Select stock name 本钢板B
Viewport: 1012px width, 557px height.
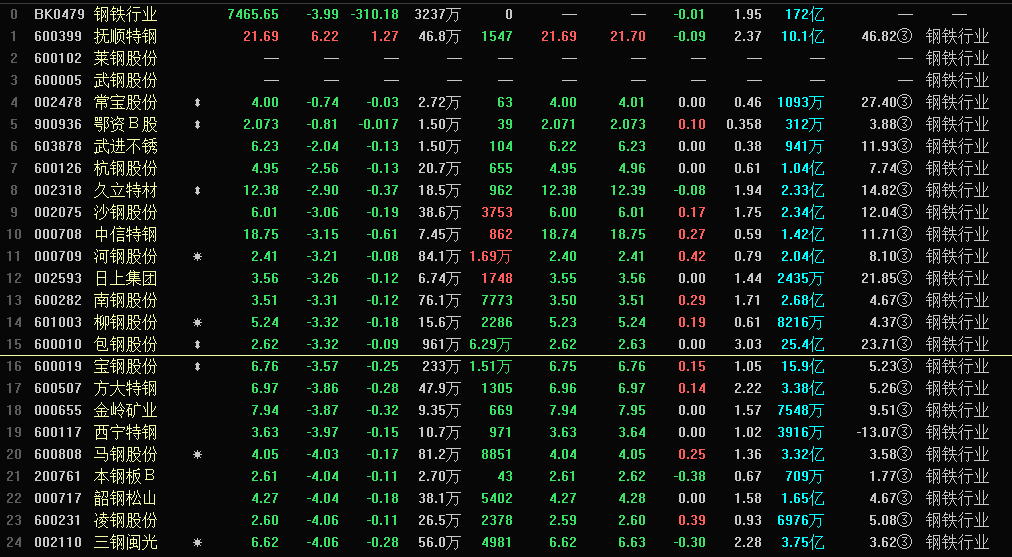(125, 476)
